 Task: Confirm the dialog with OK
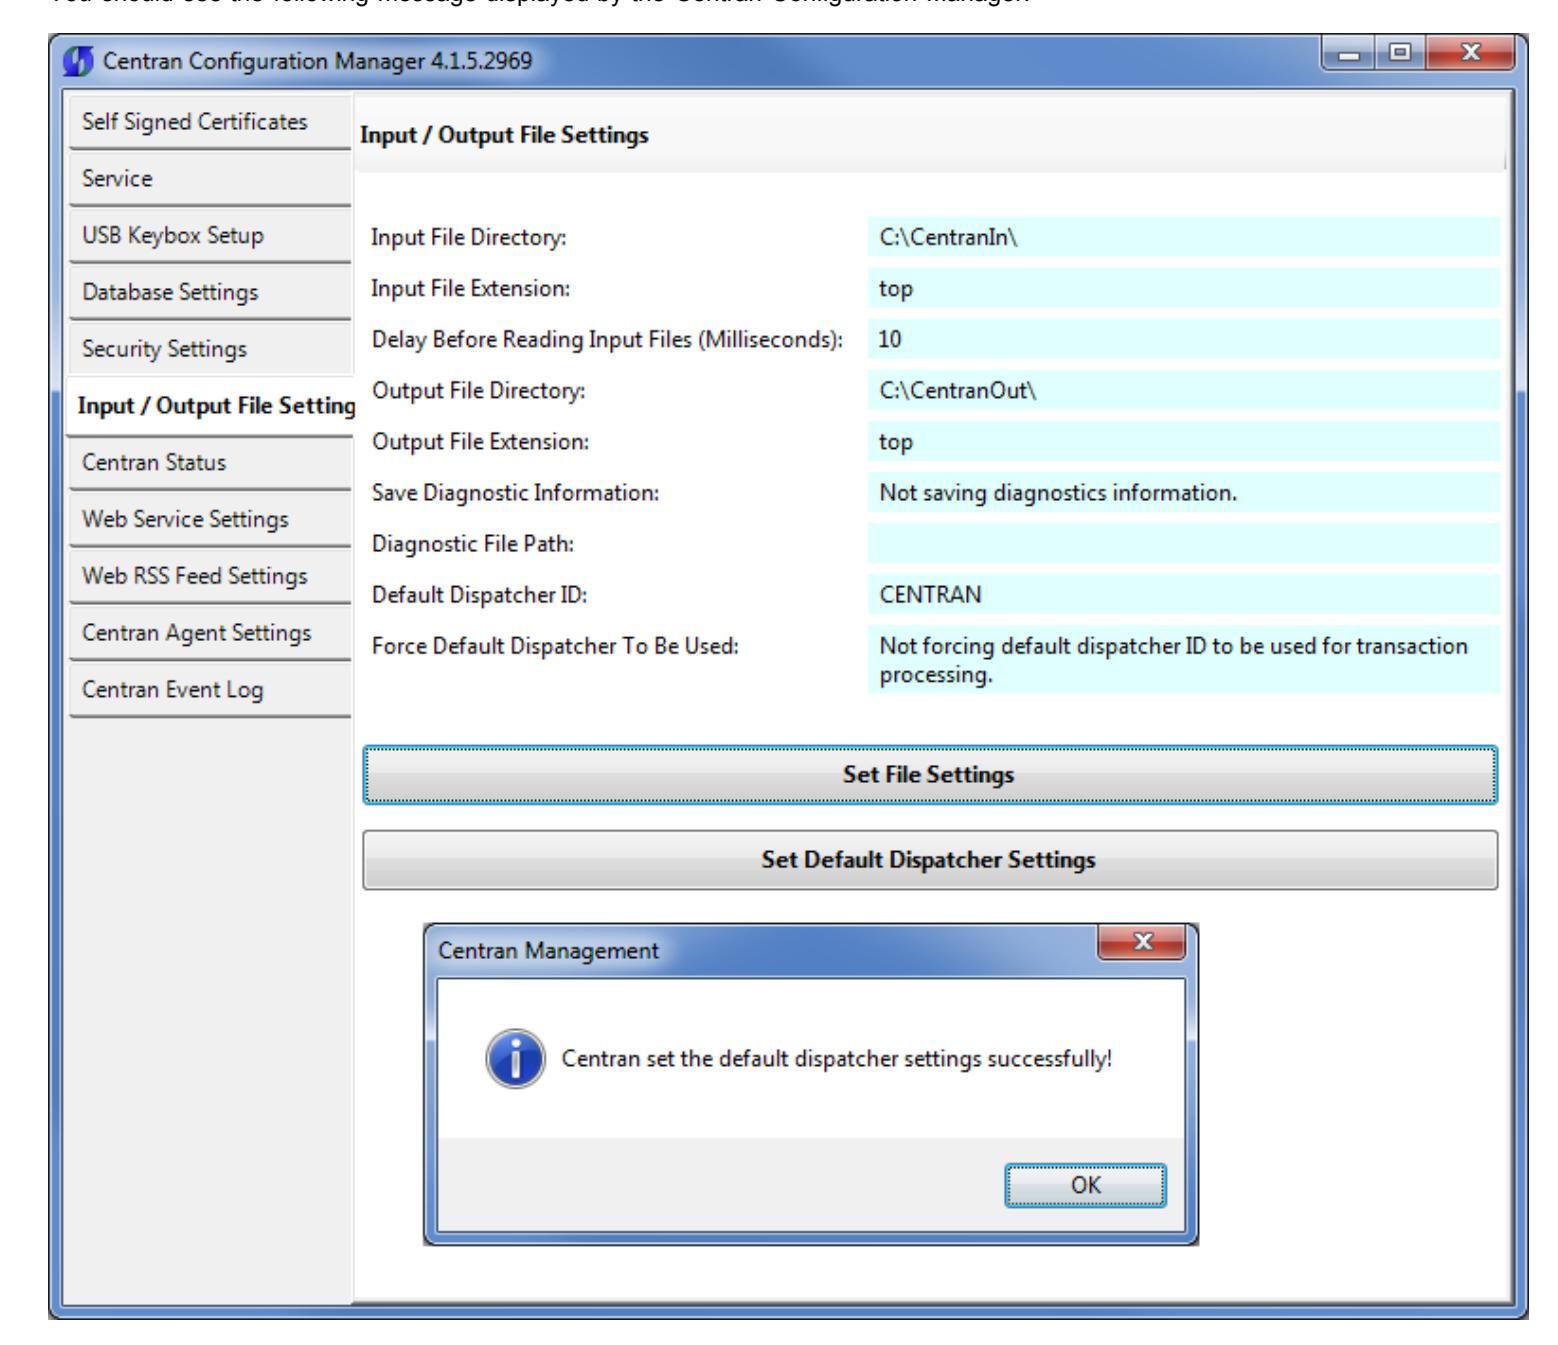point(1085,1186)
